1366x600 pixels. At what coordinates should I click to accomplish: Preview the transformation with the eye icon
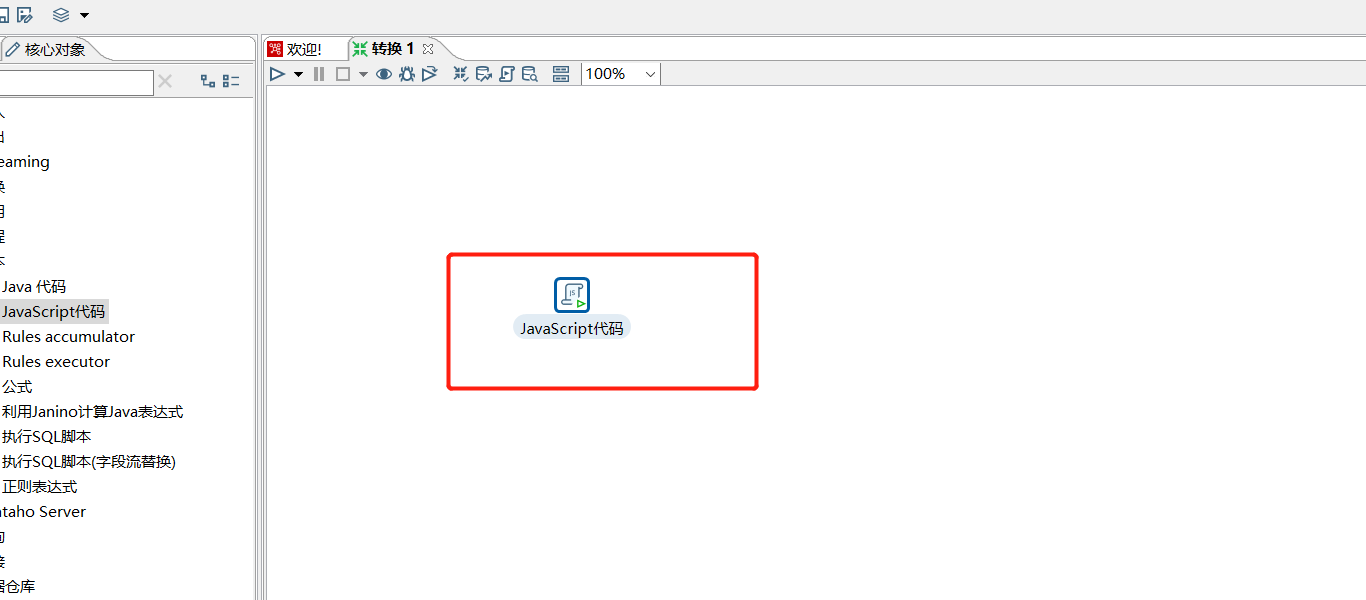tap(384, 74)
